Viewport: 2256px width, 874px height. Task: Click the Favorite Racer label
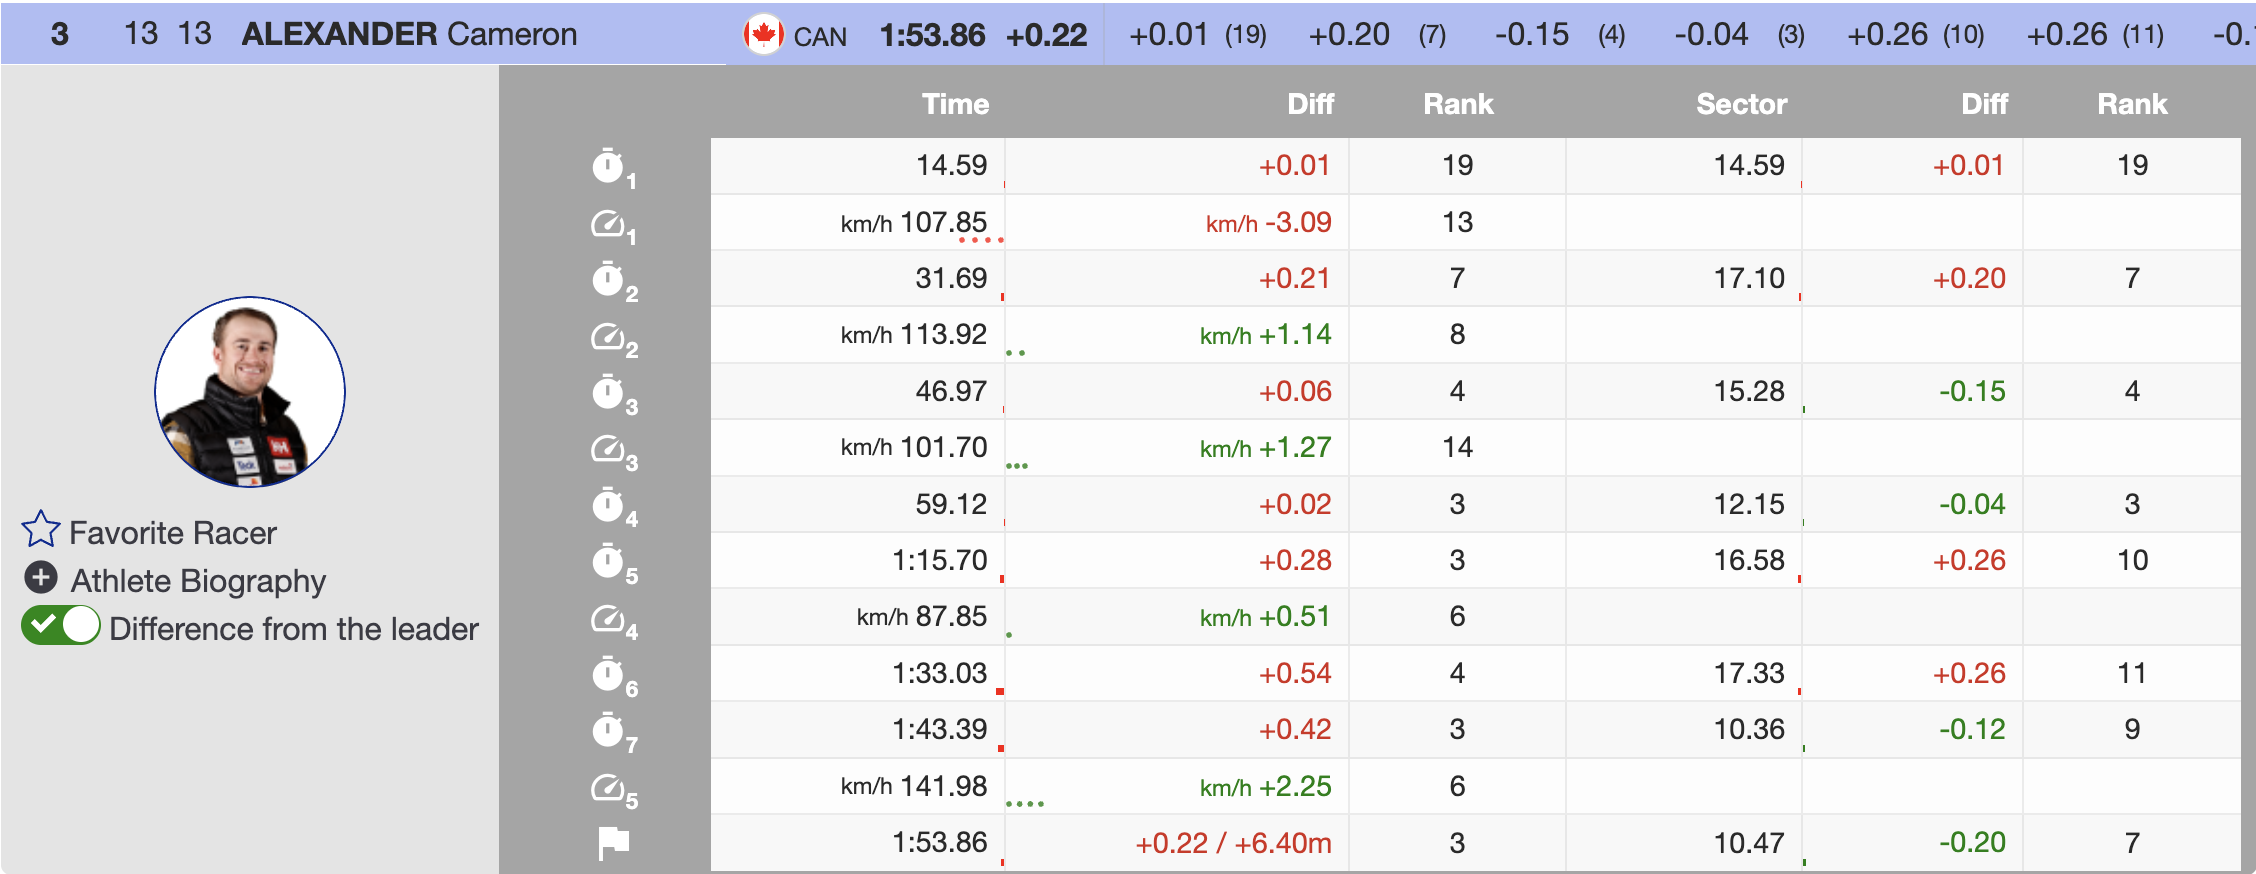click(172, 533)
